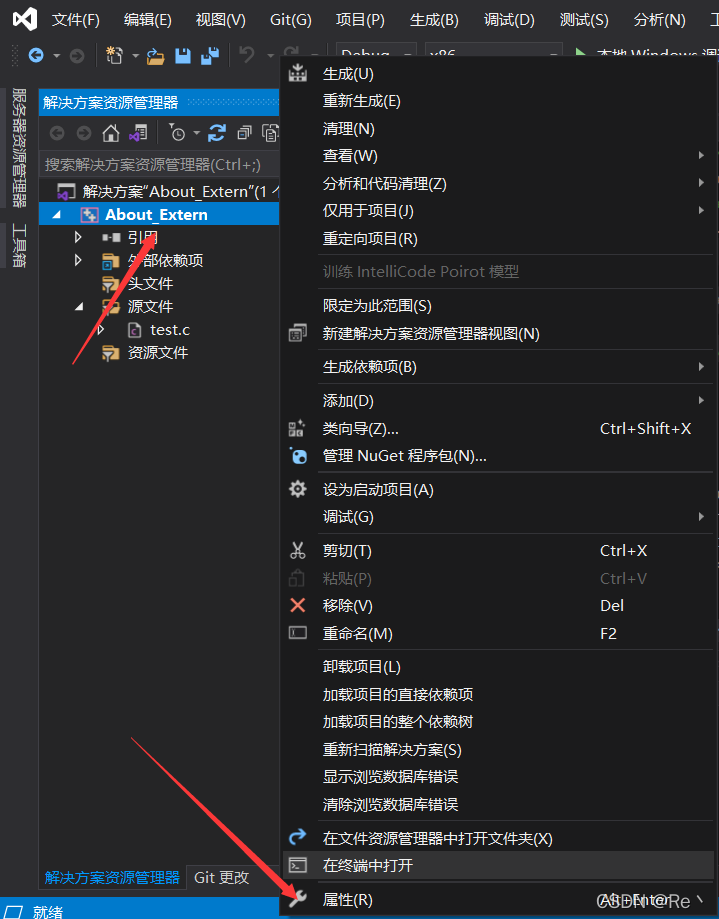Open the 视图(V) menu
This screenshot has width=719, height=919.
click(220, 20)
